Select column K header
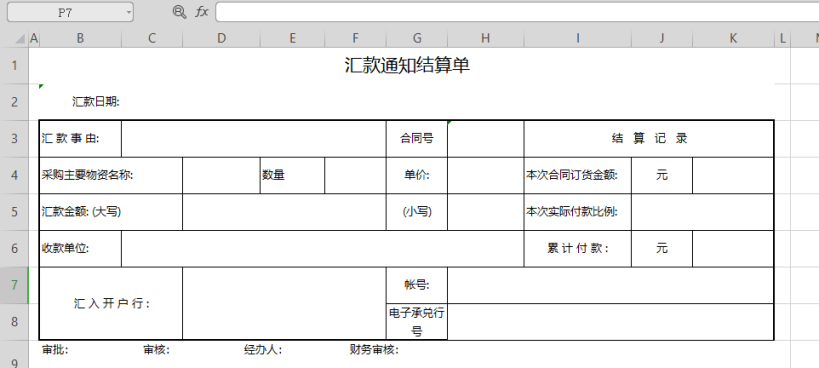Viewport: 819px width, 368px height. pos(733,38)
